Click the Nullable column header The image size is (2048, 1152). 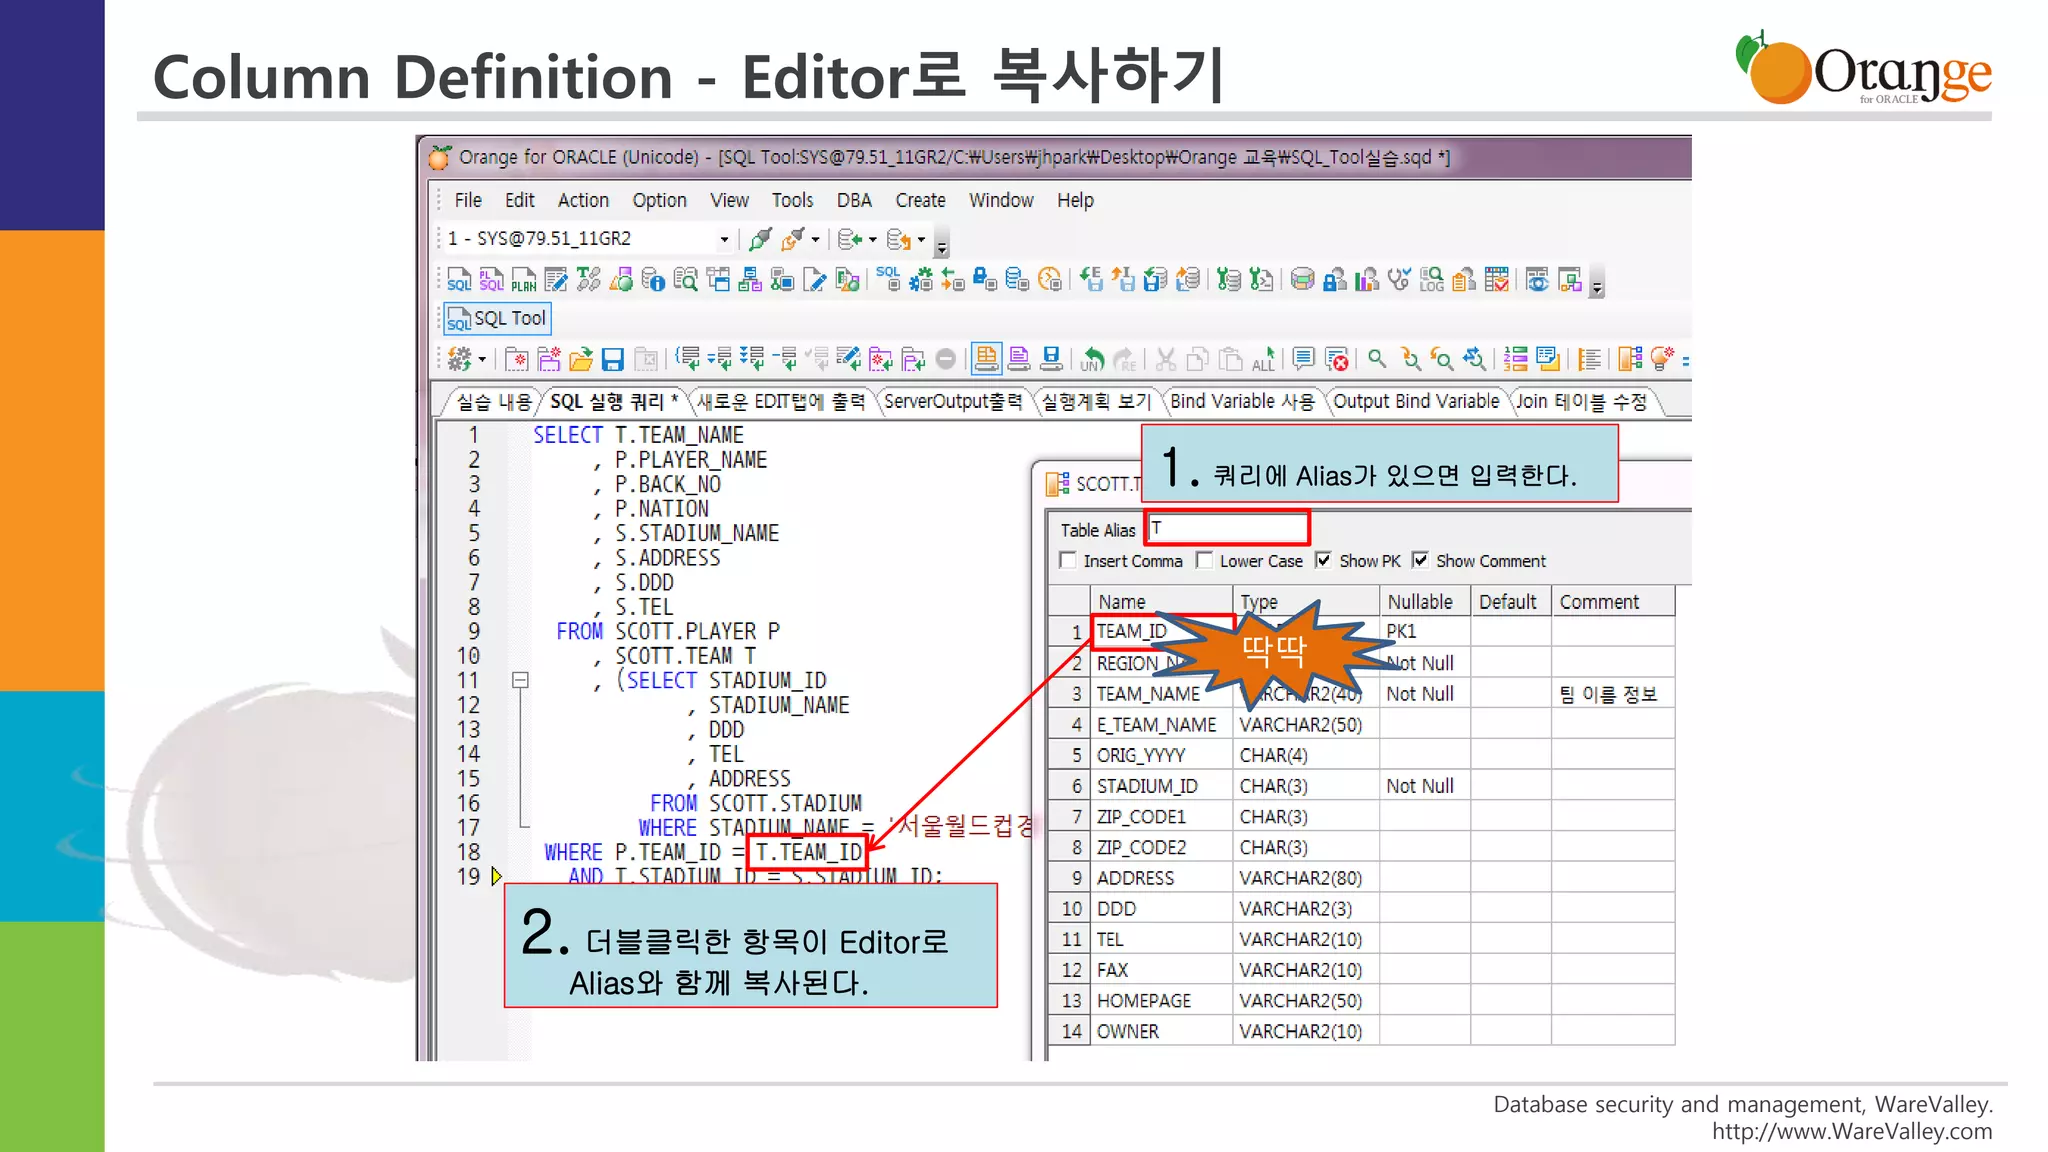click(x=1419, y=602)
